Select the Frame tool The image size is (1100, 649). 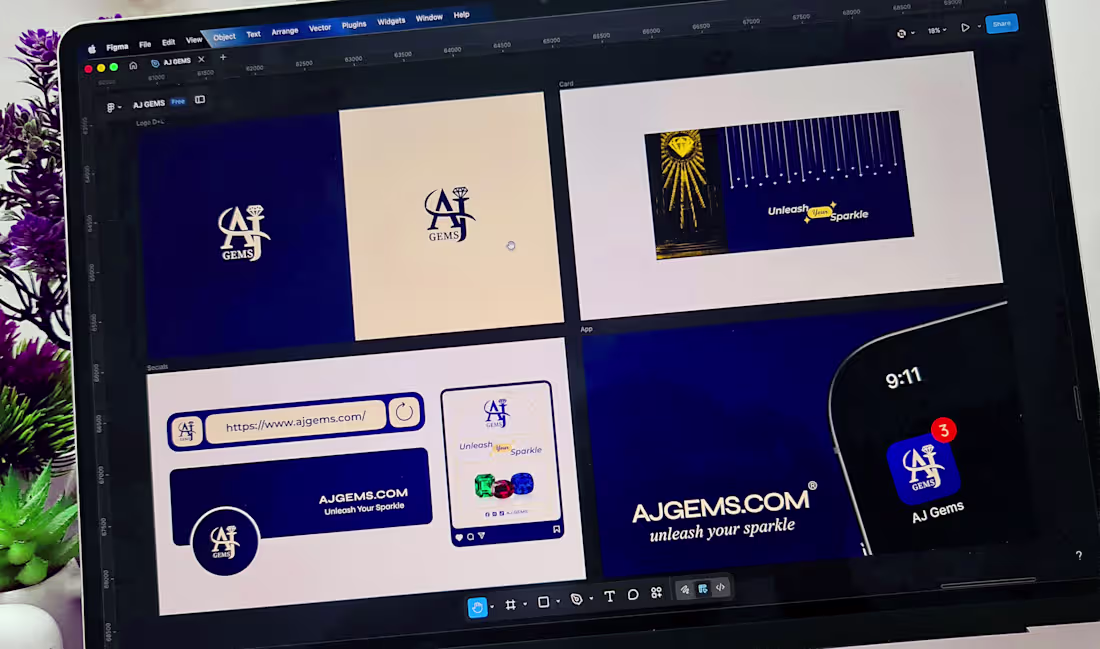coord(511,604)
